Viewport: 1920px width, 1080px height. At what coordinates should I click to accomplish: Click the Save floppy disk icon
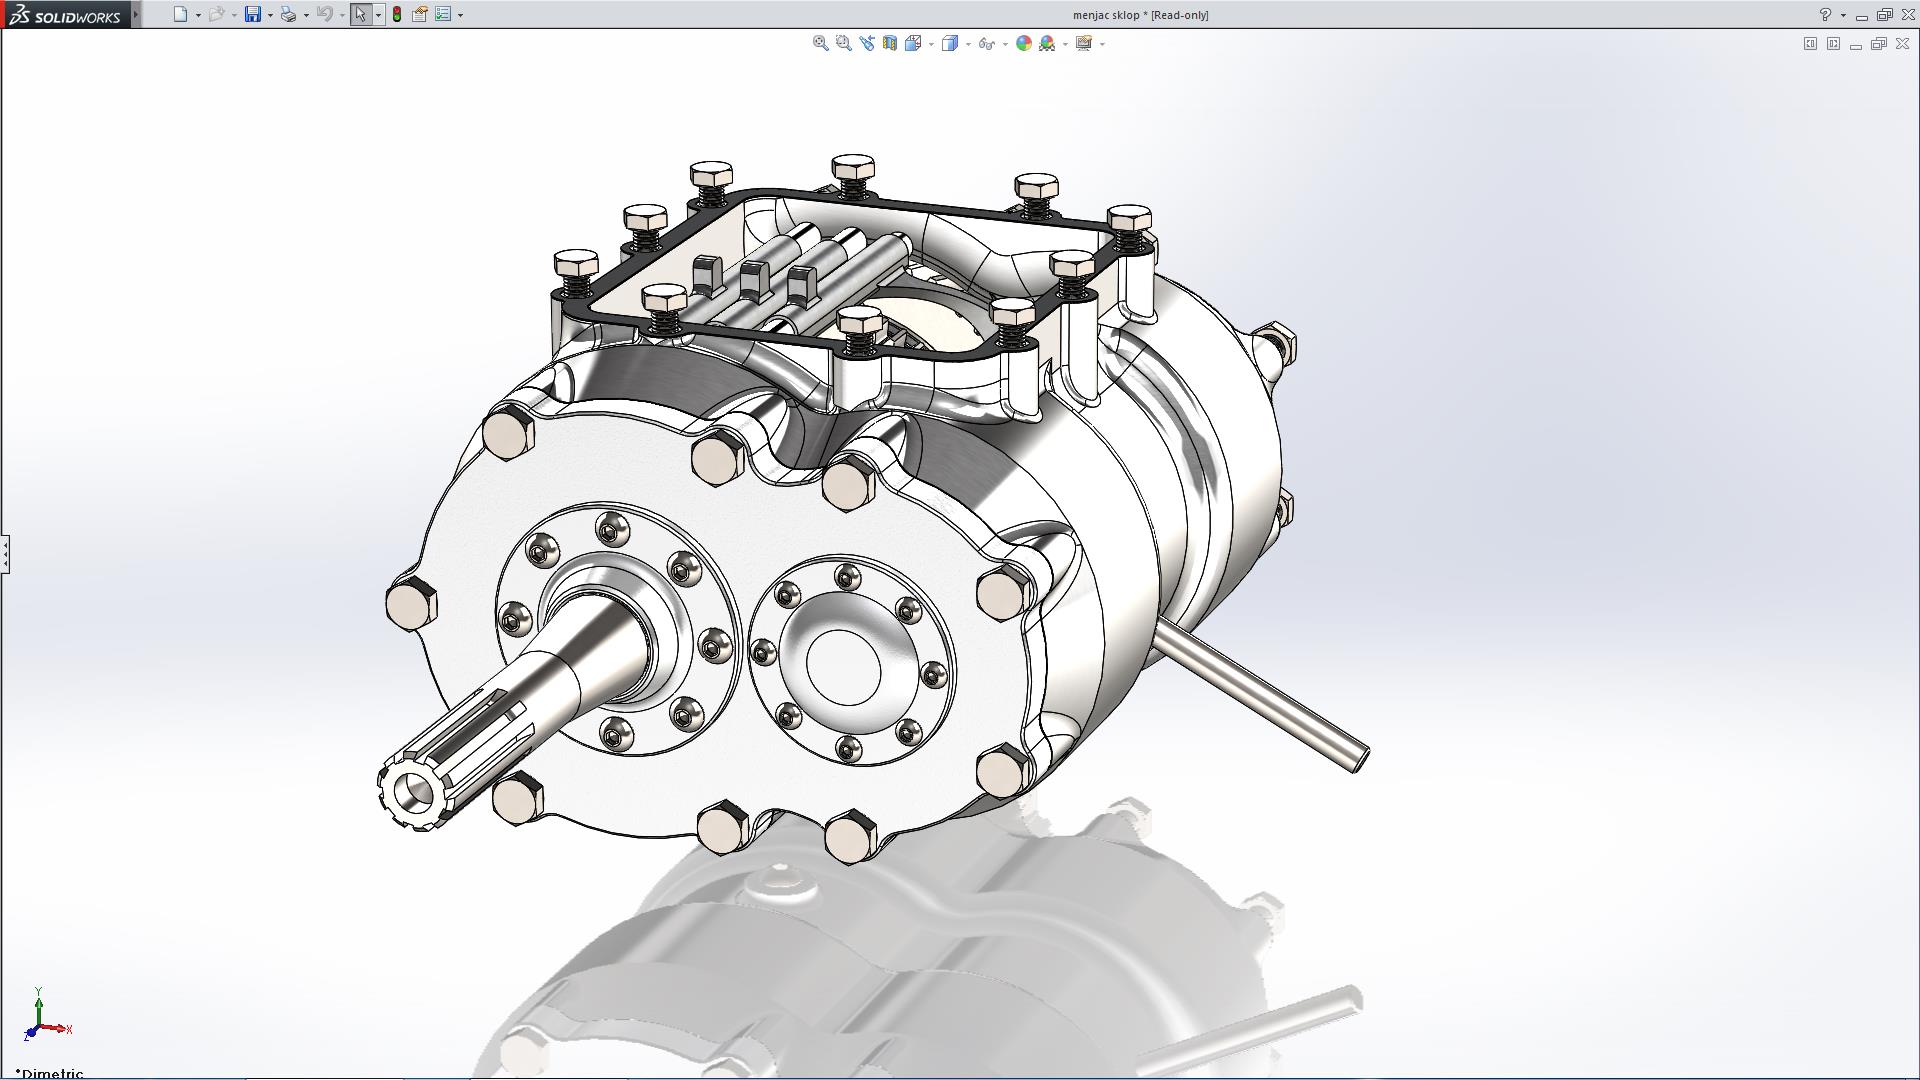coord(253,15)
